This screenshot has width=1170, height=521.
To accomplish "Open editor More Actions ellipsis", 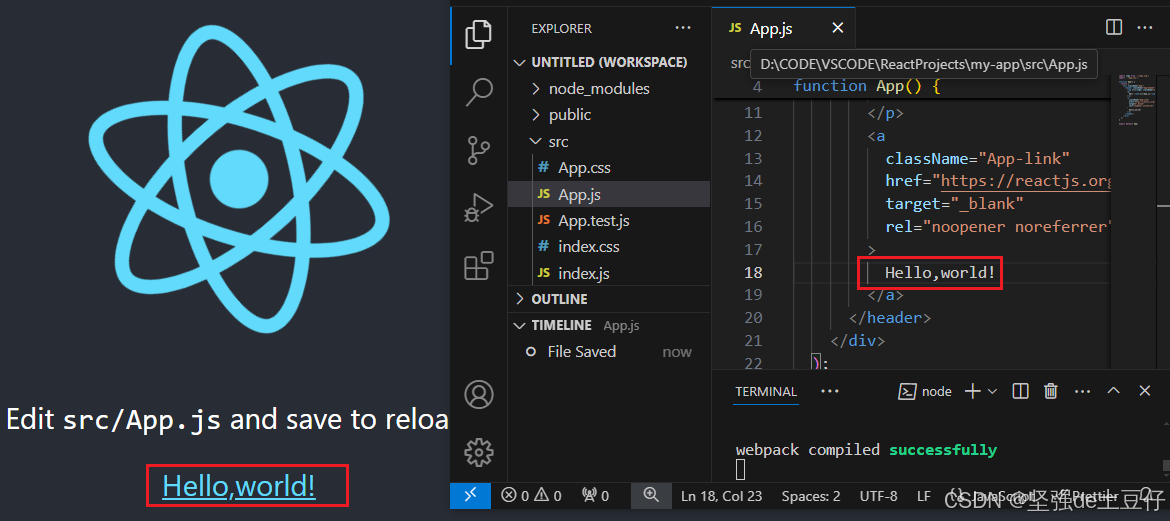I will click(1145, 28).
